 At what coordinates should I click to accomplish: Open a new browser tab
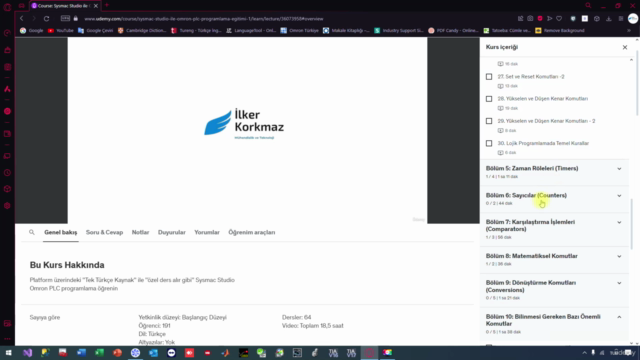107,5
